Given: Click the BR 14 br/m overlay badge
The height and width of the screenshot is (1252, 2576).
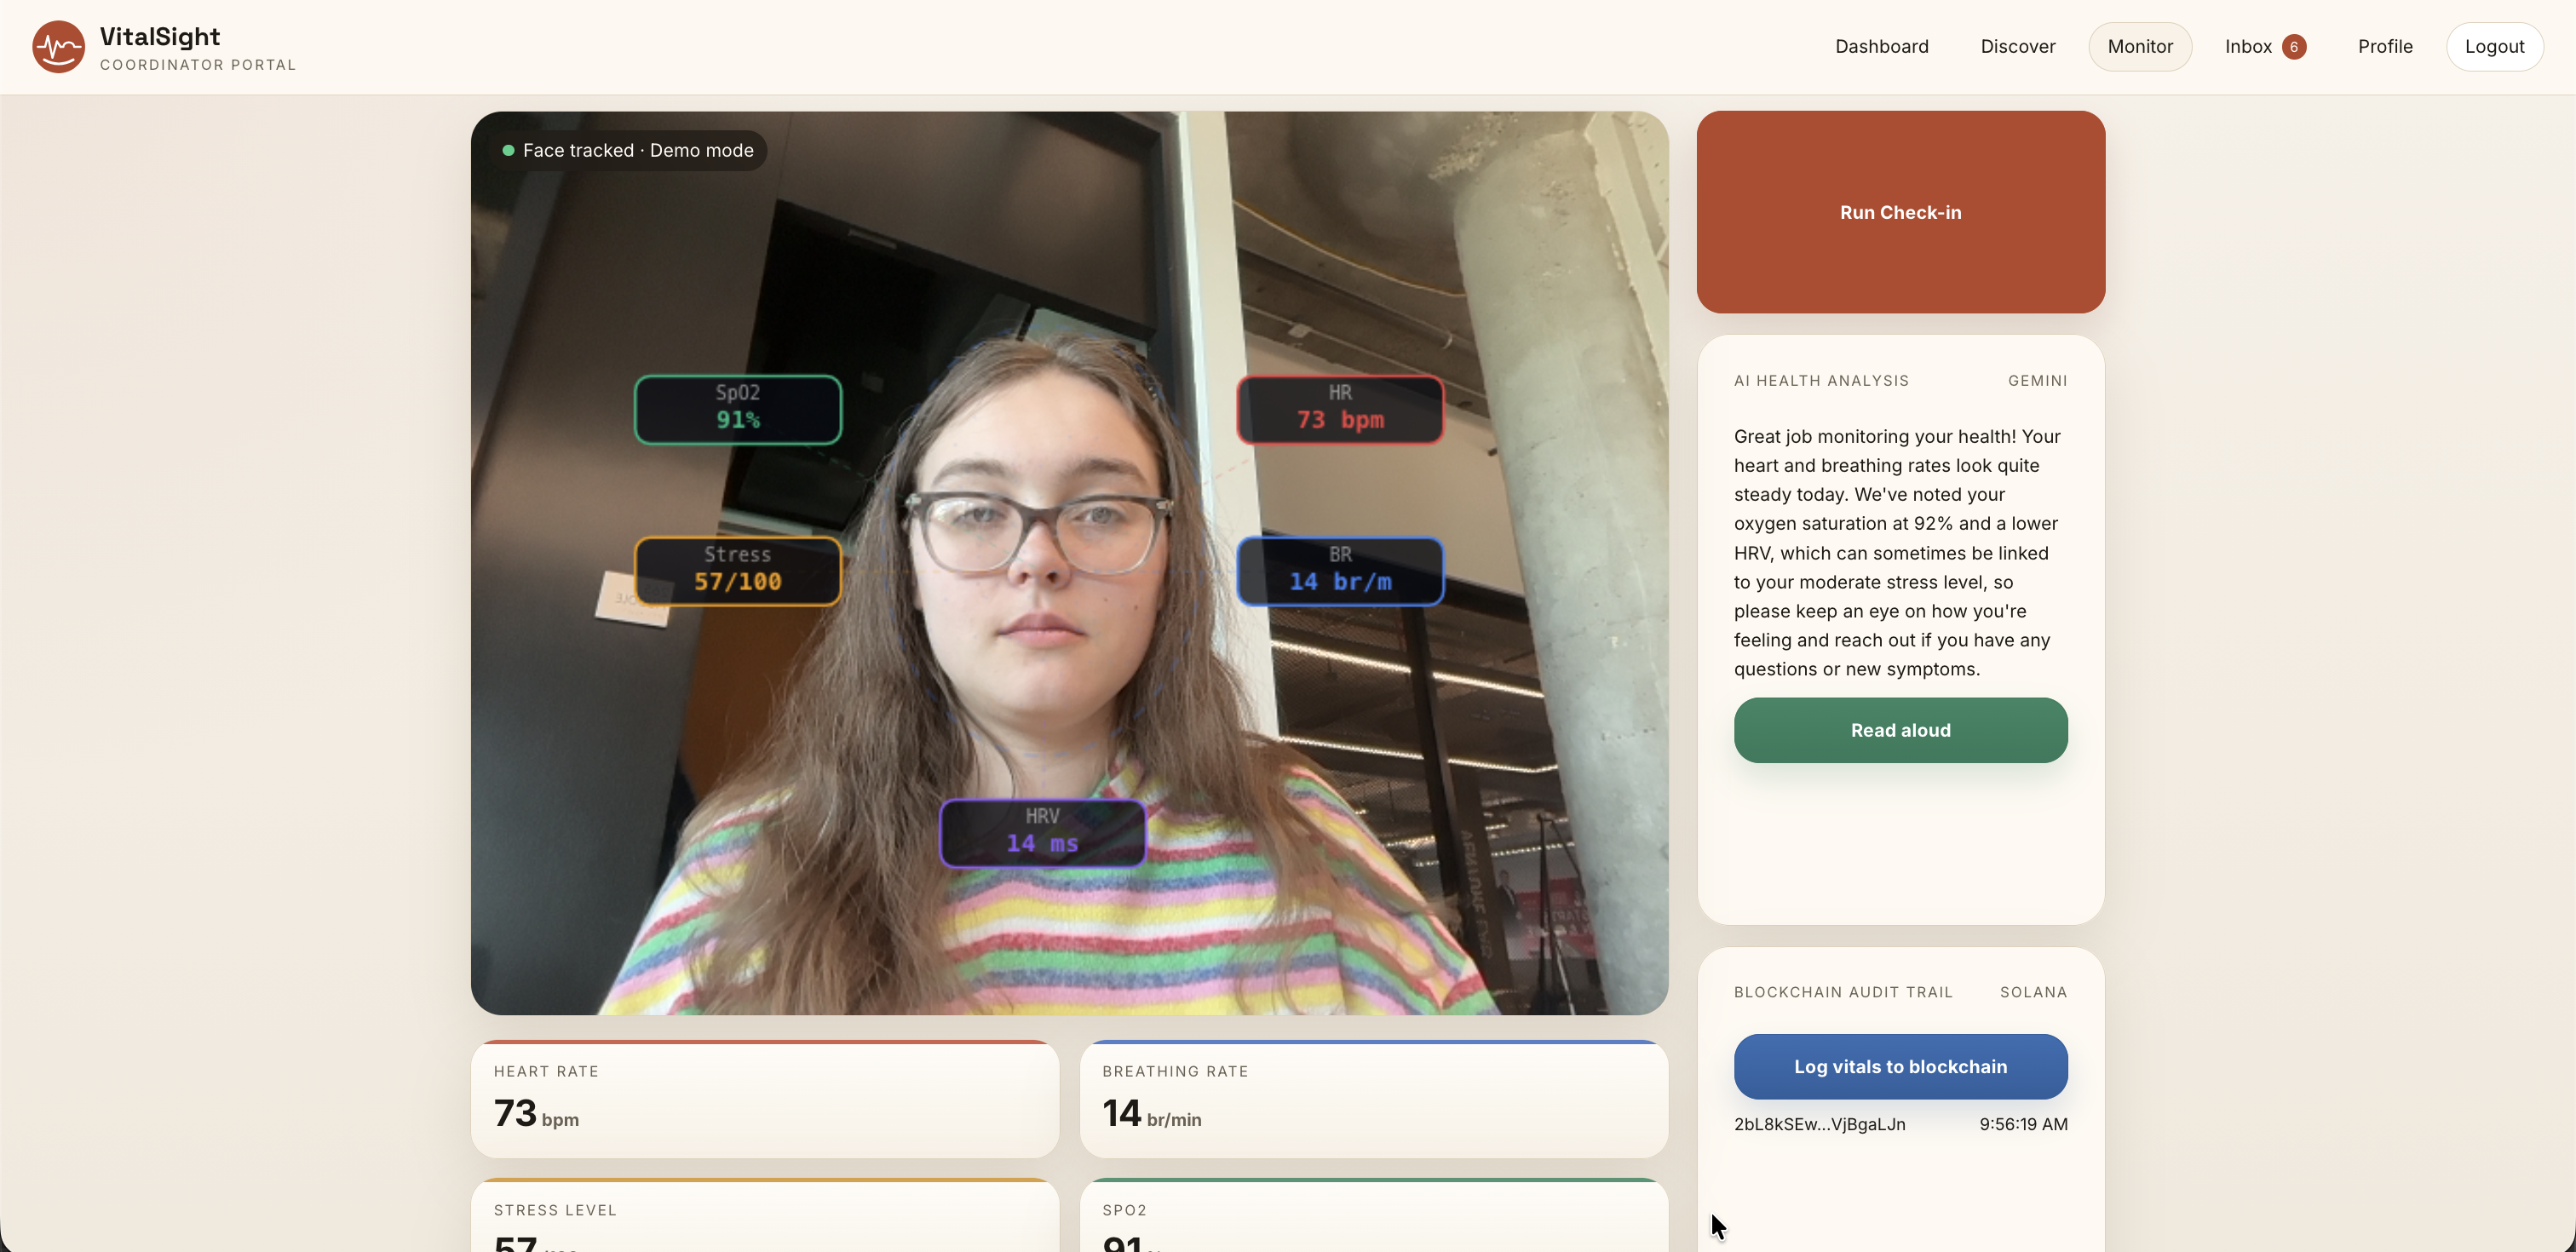Looking at the screenshot, I should click(1340, 571).
